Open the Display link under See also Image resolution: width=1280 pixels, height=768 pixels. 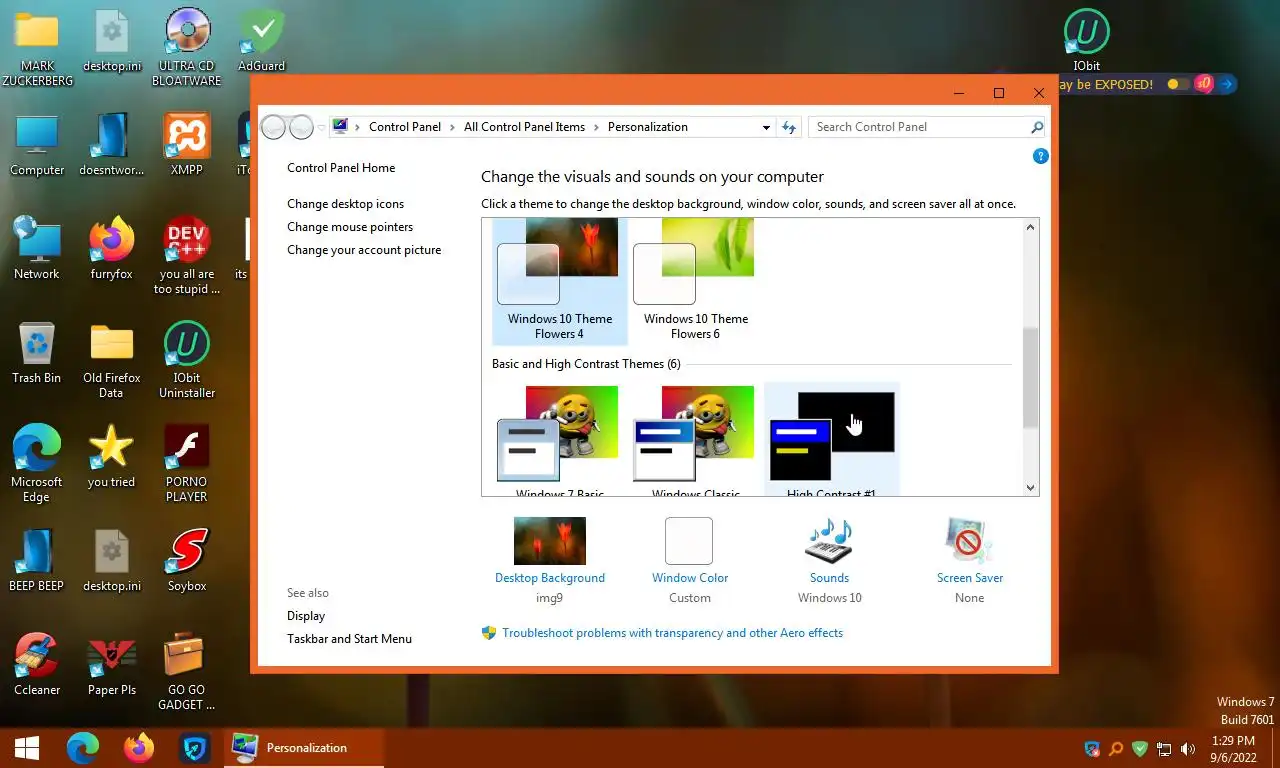coord(306,616)
